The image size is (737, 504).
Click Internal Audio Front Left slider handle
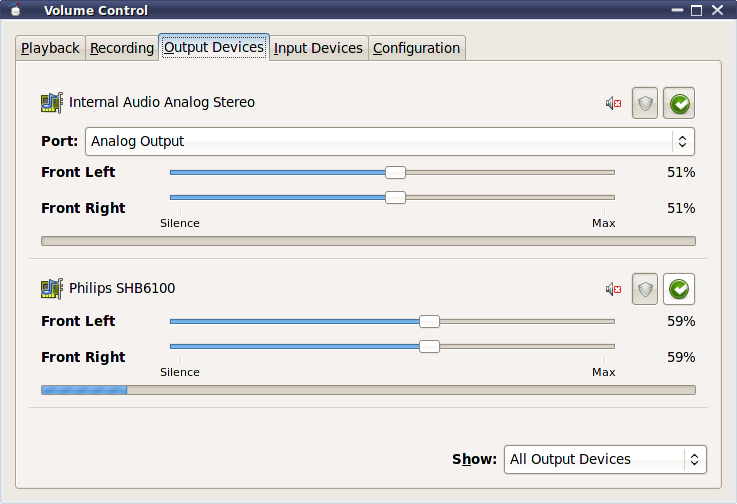click(395, 172)
